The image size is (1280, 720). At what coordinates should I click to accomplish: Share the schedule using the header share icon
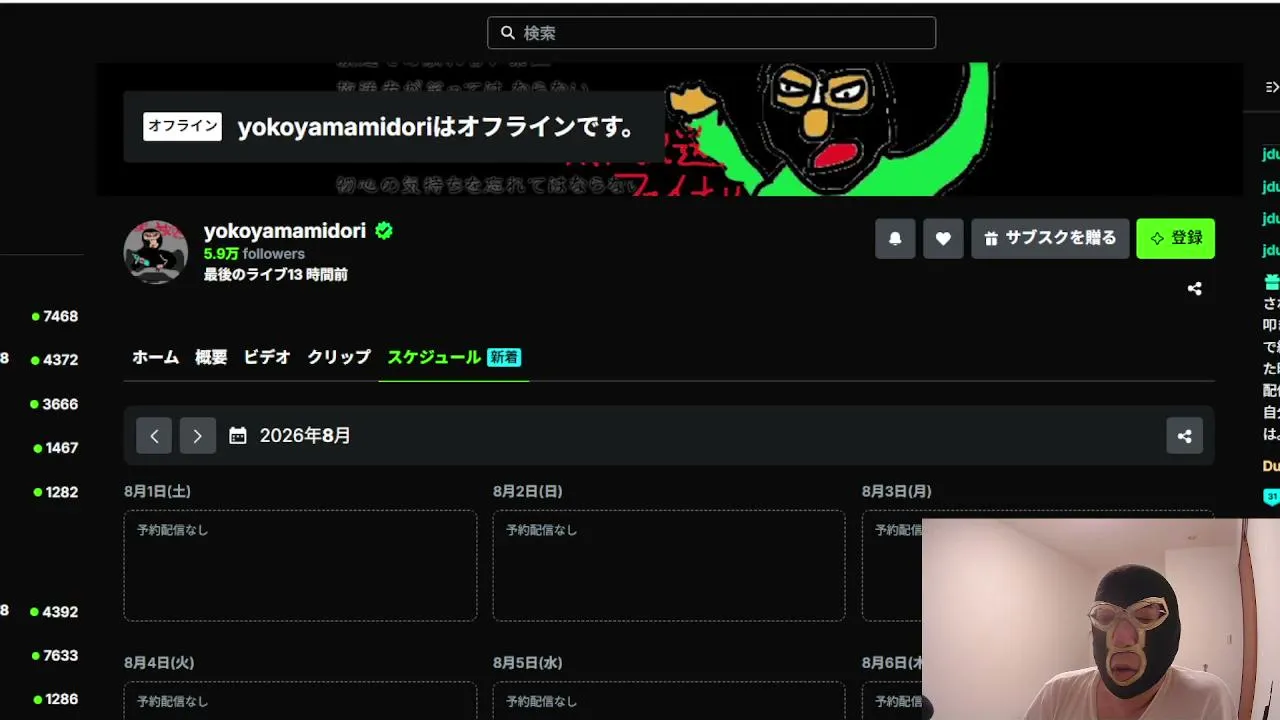coord(1184,436)
